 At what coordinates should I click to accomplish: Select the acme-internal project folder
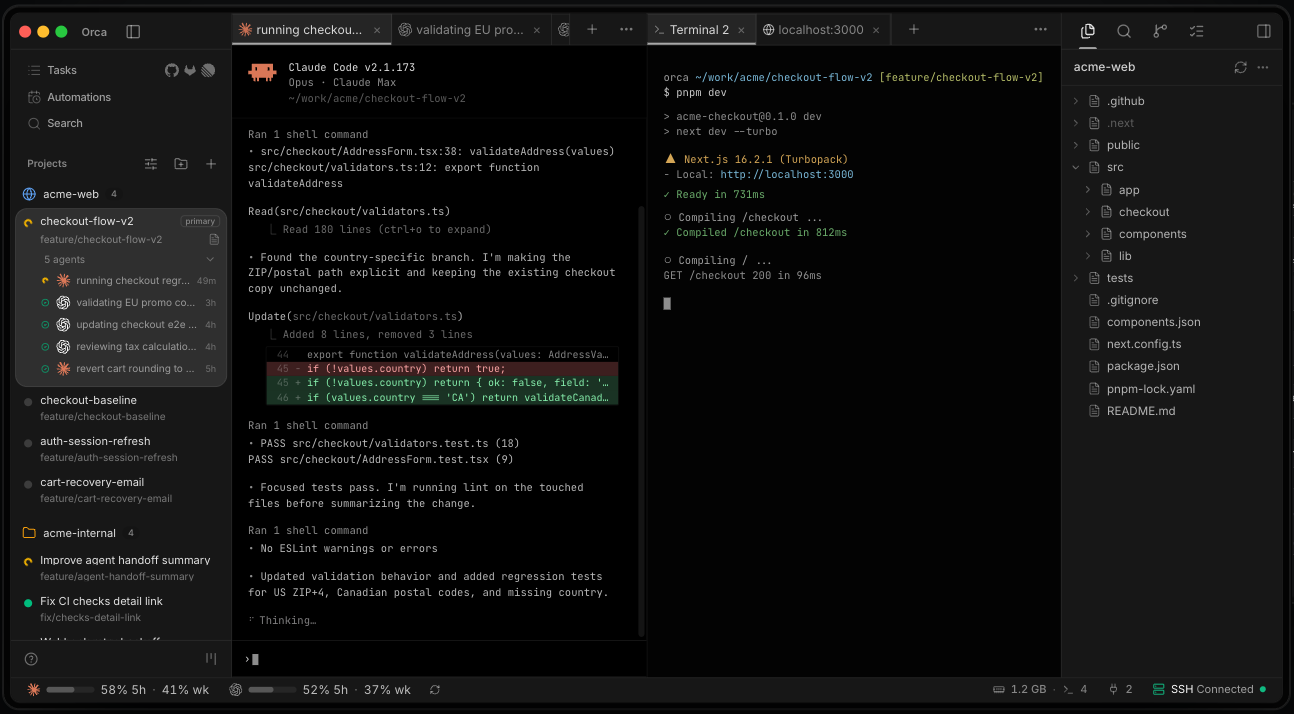[79, 533]
